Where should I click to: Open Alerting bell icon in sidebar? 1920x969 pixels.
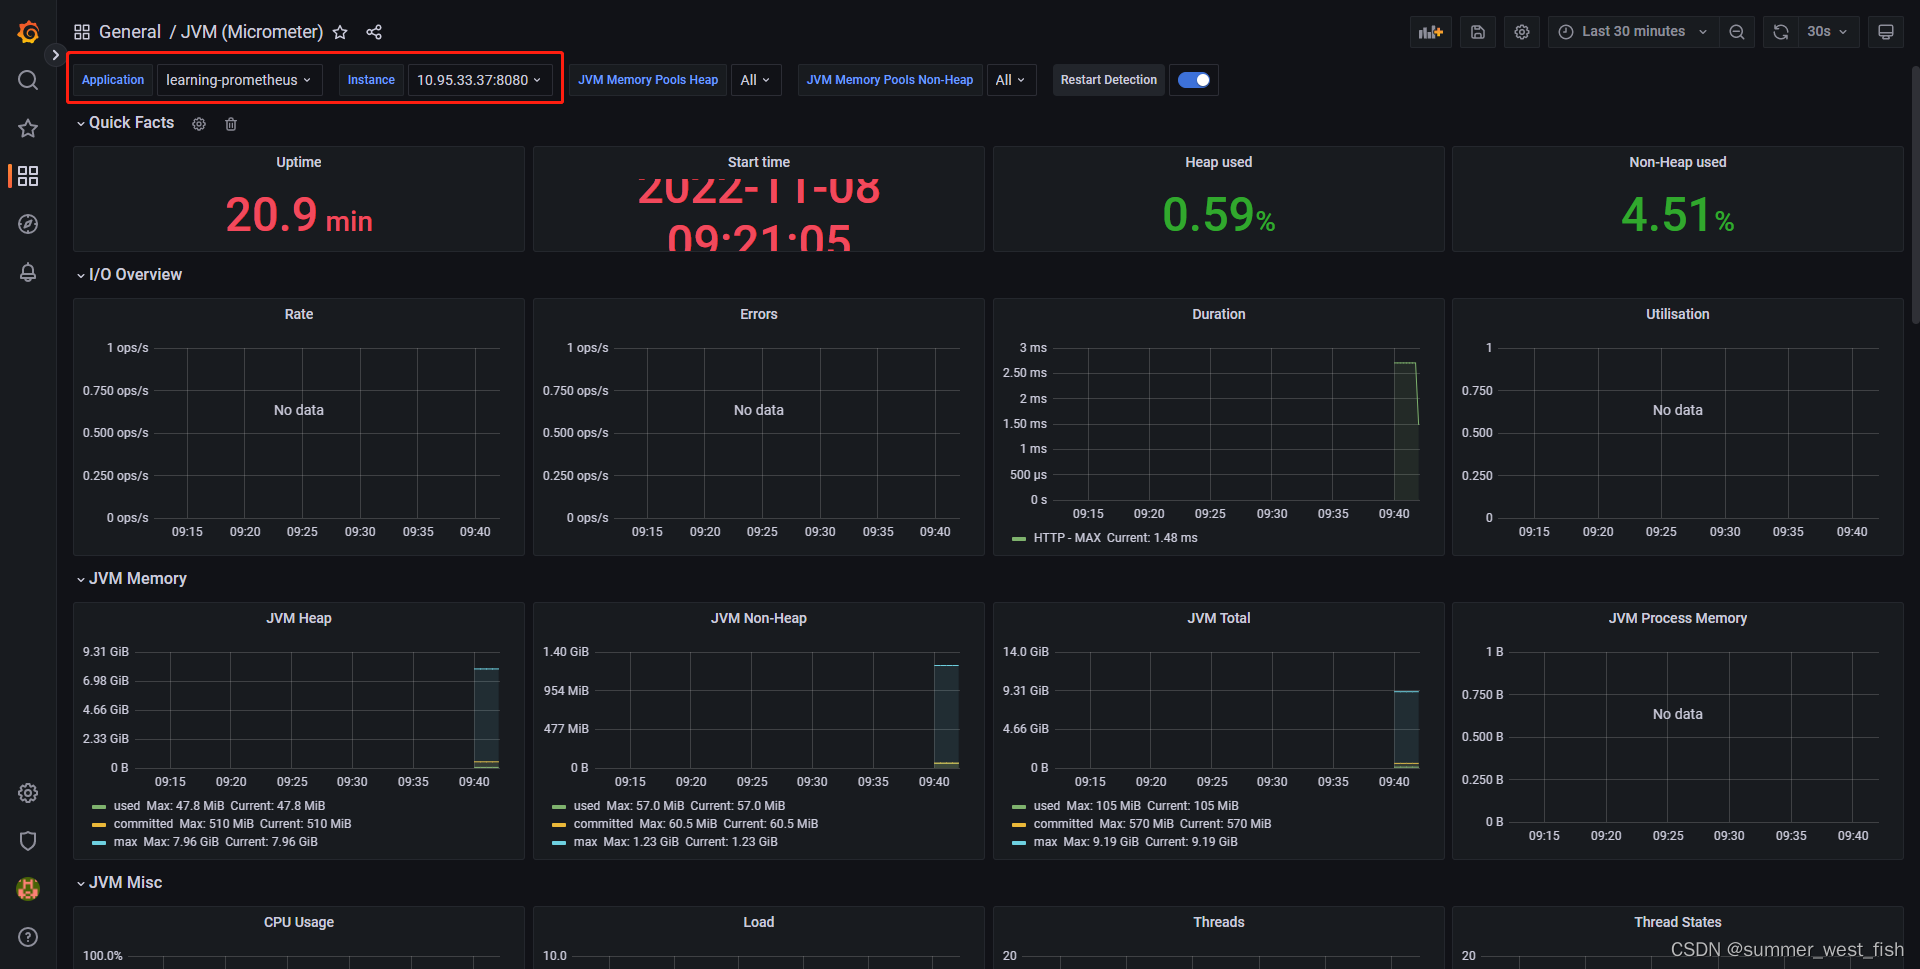coord(27,272)
